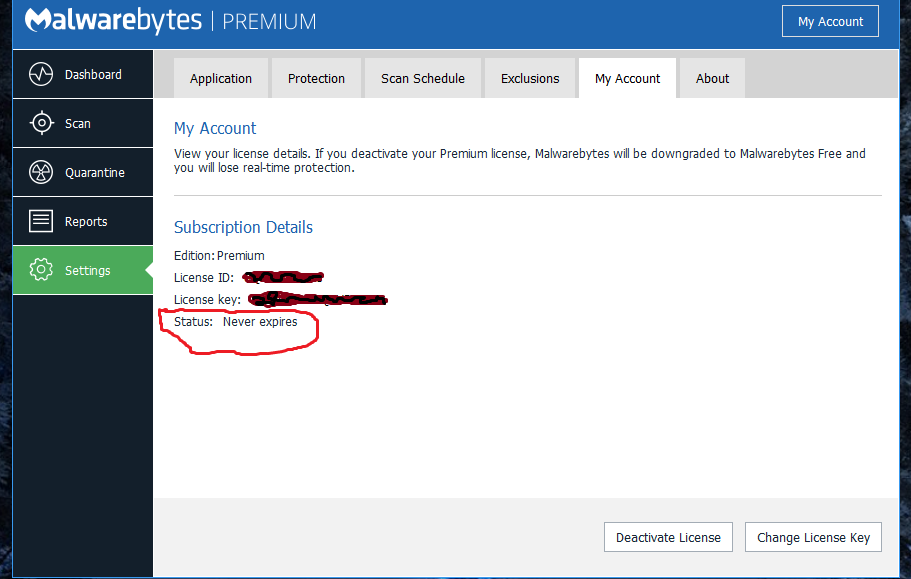
Task: Click the Subscription Details heading
Action: [x=243, y=227]
